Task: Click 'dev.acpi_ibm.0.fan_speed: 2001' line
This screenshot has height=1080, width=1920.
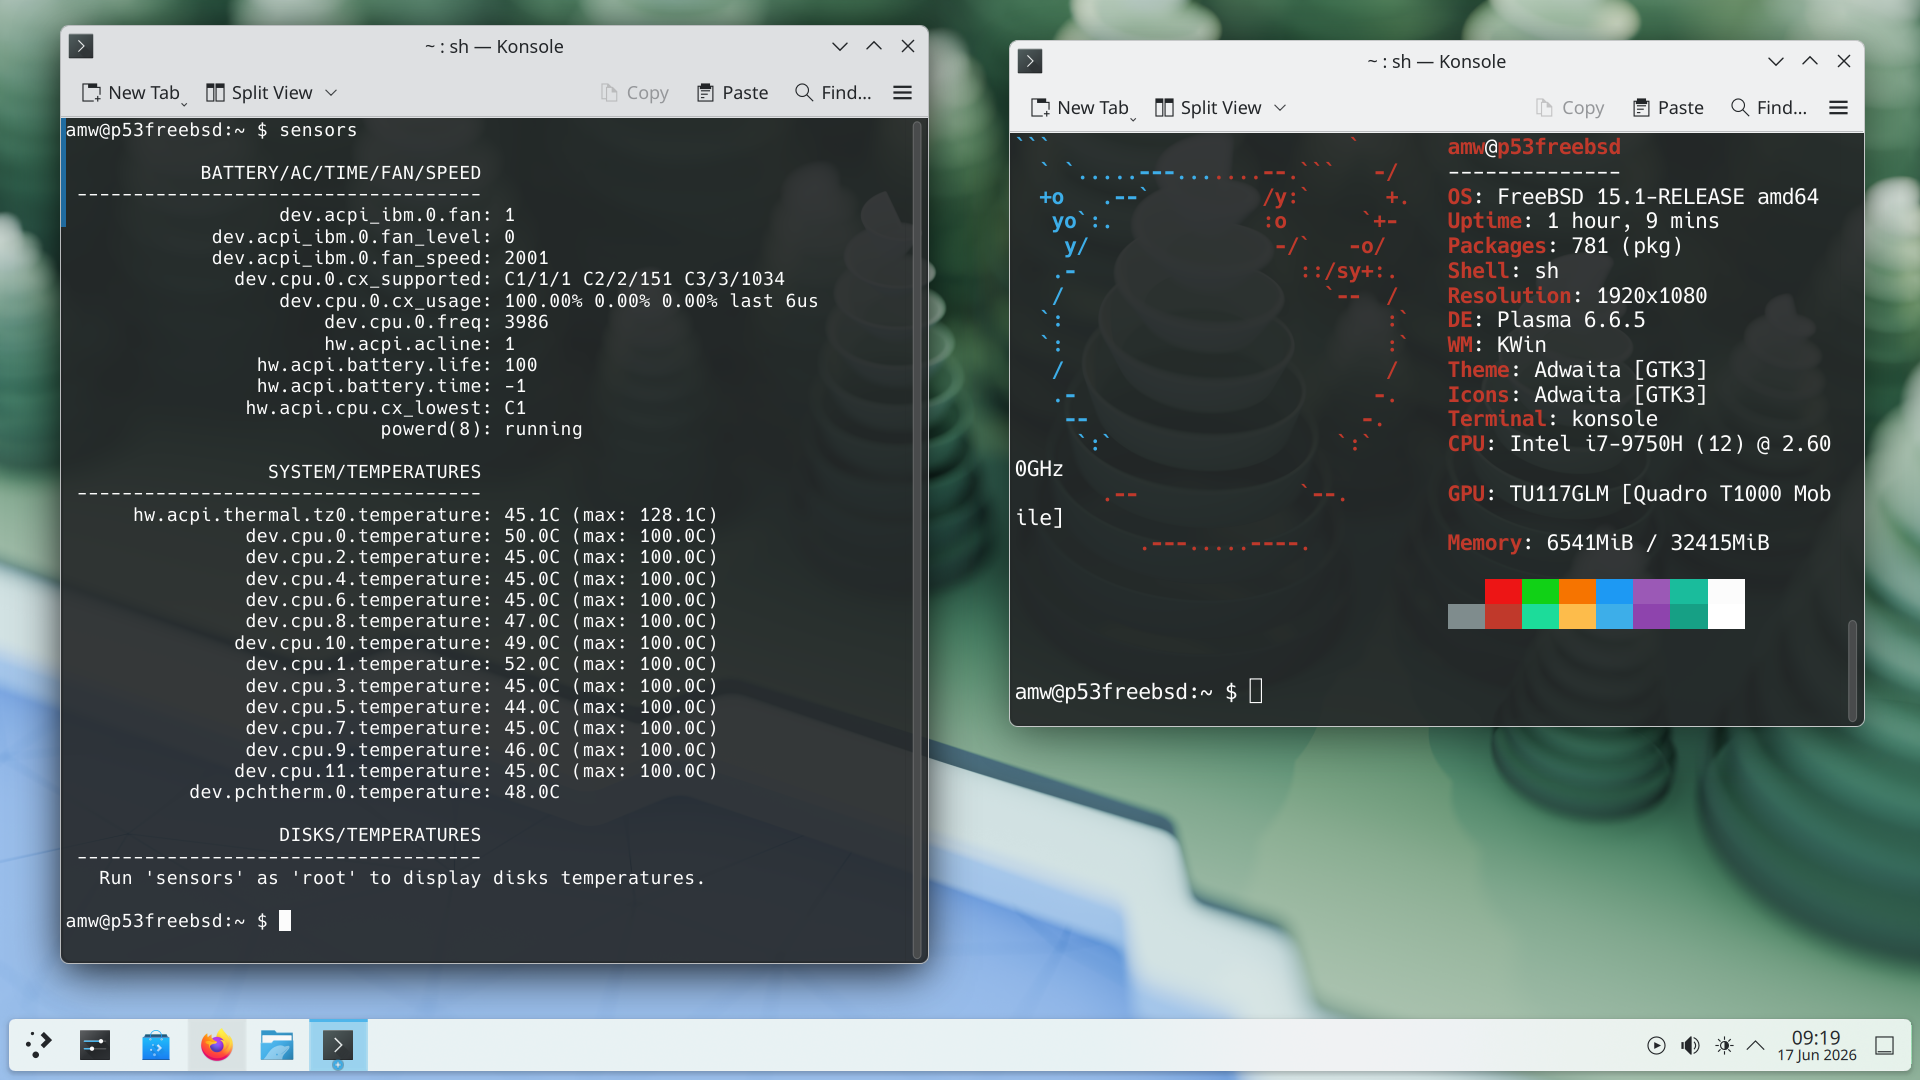Action: 380,258
